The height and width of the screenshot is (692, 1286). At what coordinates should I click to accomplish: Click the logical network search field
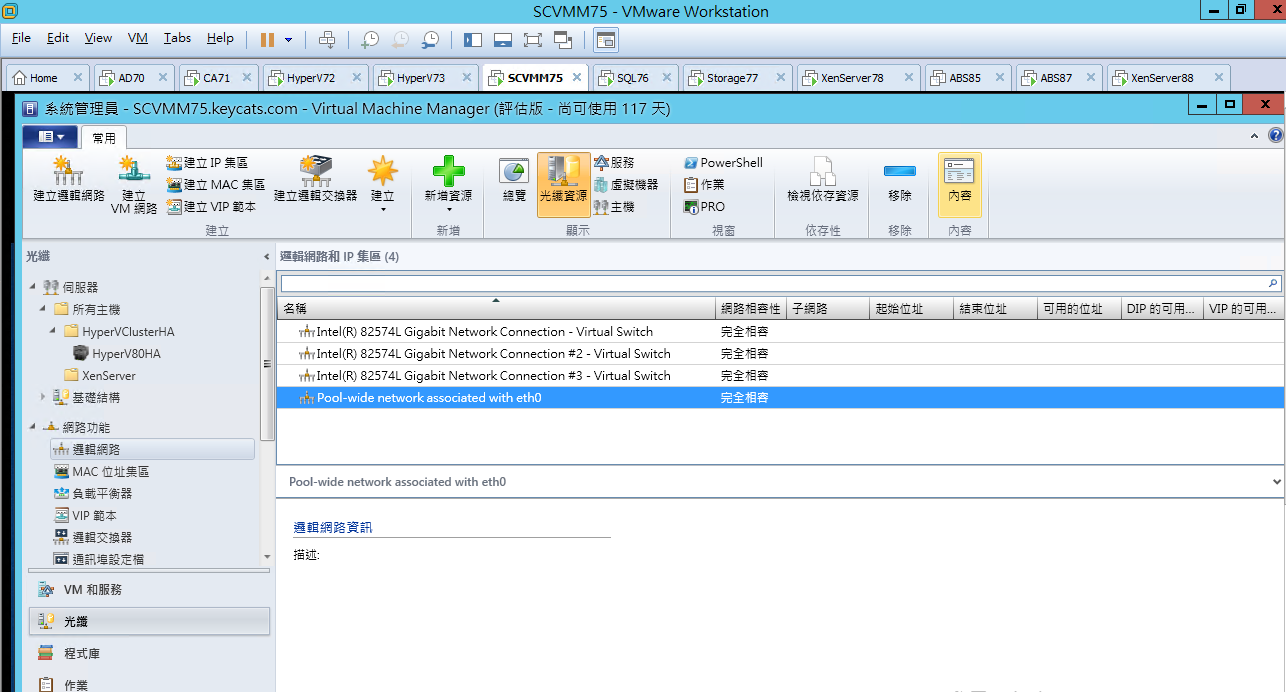click(x=773, y=283)
